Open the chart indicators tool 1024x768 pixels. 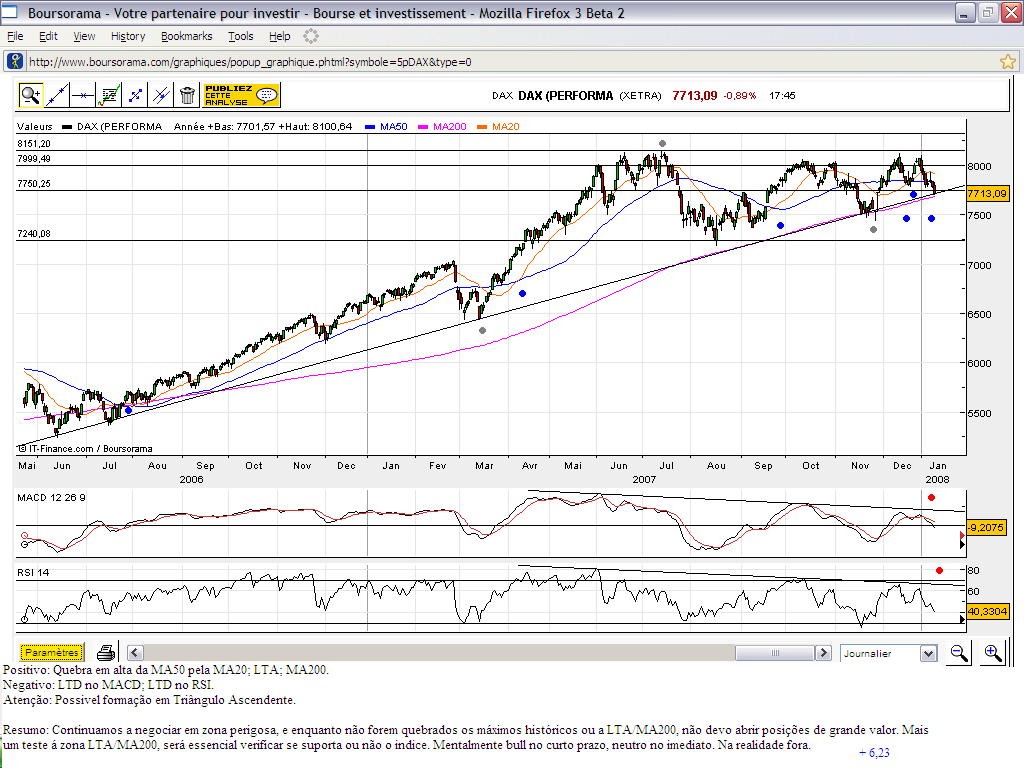point(109,95)
